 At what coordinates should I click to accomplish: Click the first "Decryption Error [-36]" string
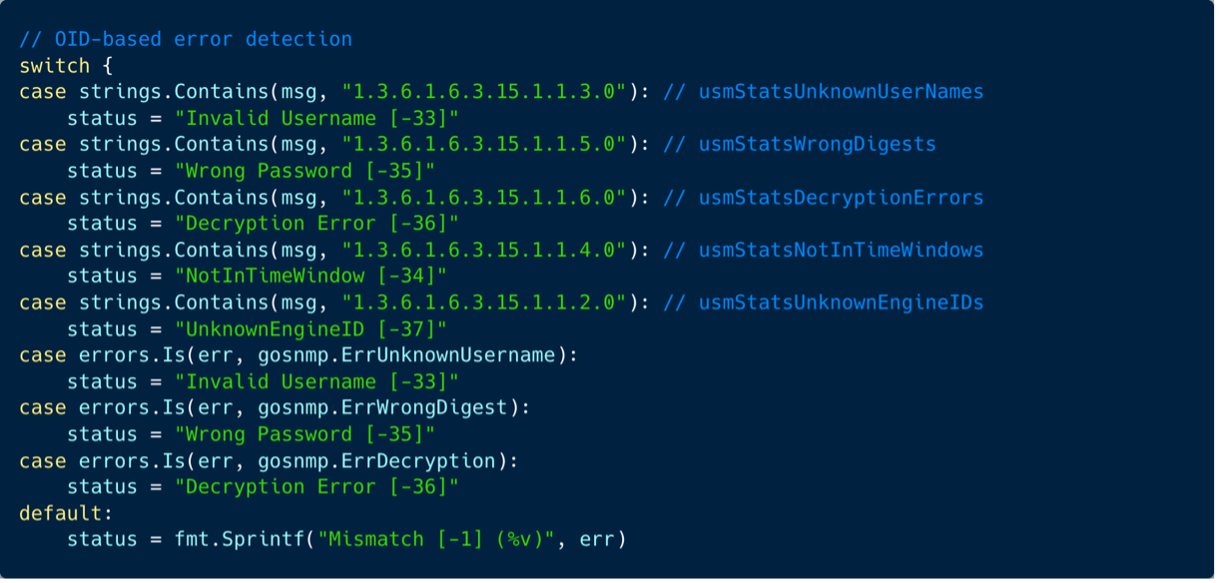click(x=317, y=224)
